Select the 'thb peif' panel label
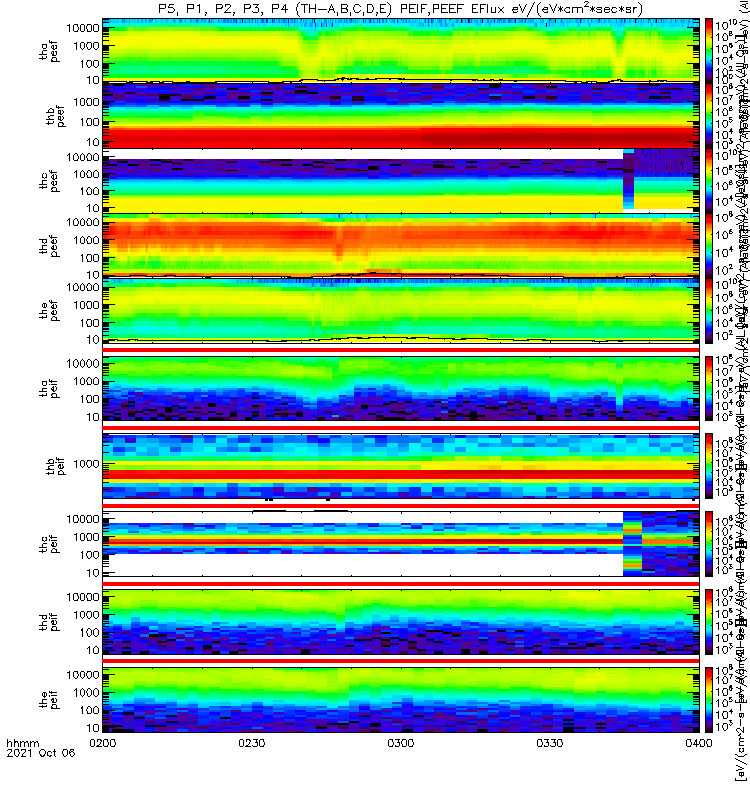The width and height of the screenshot is (750, 800). point(55,466)
